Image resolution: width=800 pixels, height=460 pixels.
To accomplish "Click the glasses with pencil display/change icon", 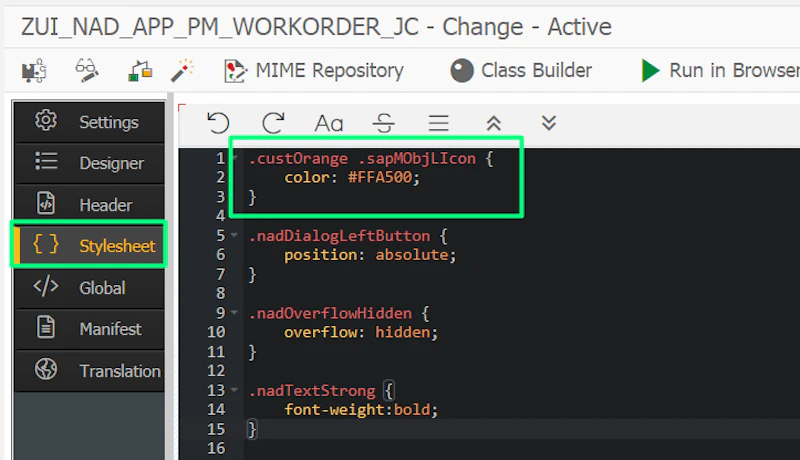I will pyautogui.click(x=87, y=70).
